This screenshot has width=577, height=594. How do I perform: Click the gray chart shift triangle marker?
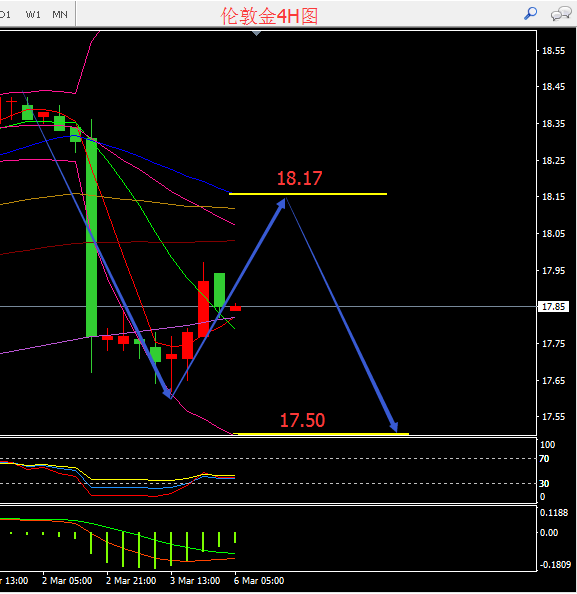coord(256,33)
